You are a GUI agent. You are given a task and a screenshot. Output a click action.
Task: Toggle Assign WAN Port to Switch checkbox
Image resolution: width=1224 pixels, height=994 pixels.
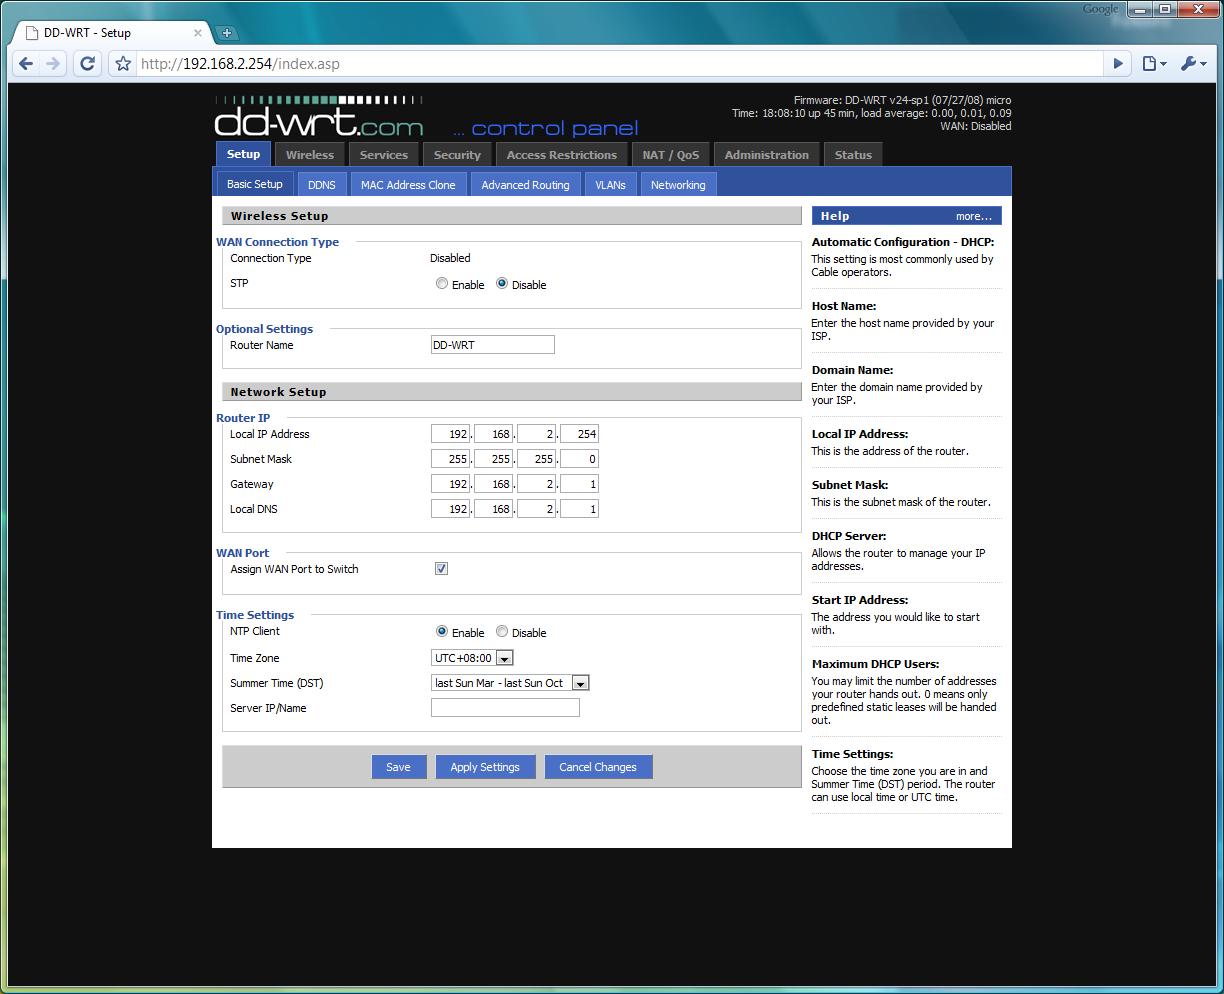(441, 569)
